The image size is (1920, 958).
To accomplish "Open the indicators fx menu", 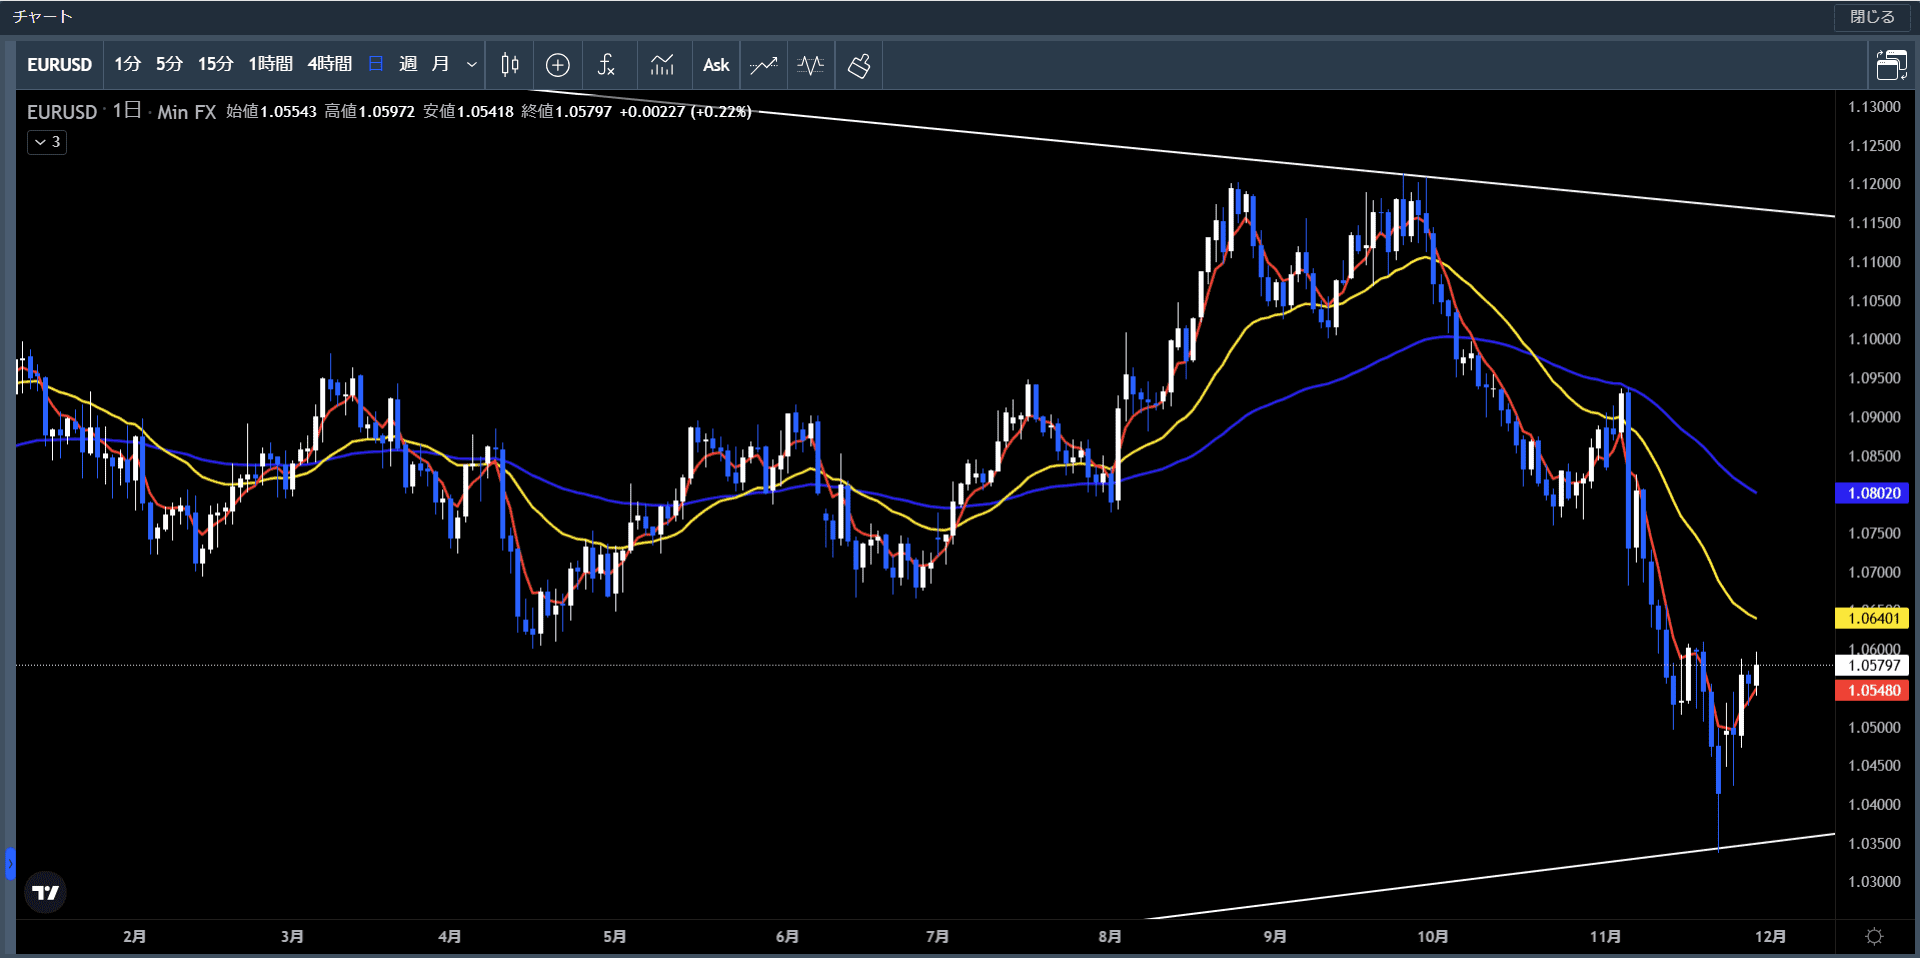I will 606,65.
